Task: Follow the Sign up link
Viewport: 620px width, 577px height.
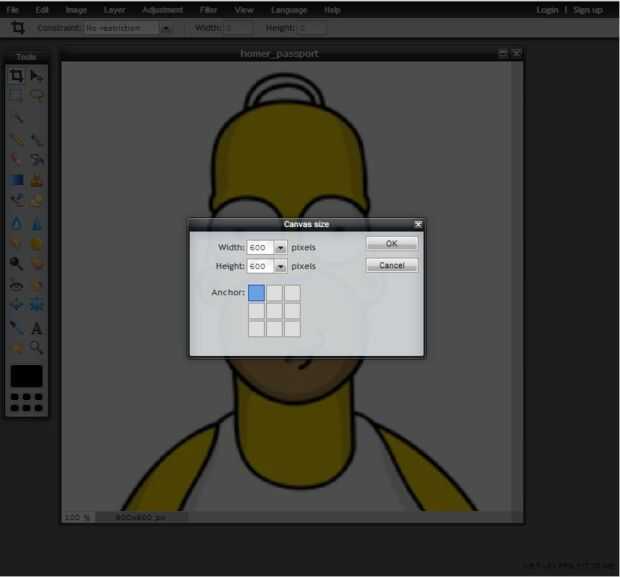Action: 588,10
